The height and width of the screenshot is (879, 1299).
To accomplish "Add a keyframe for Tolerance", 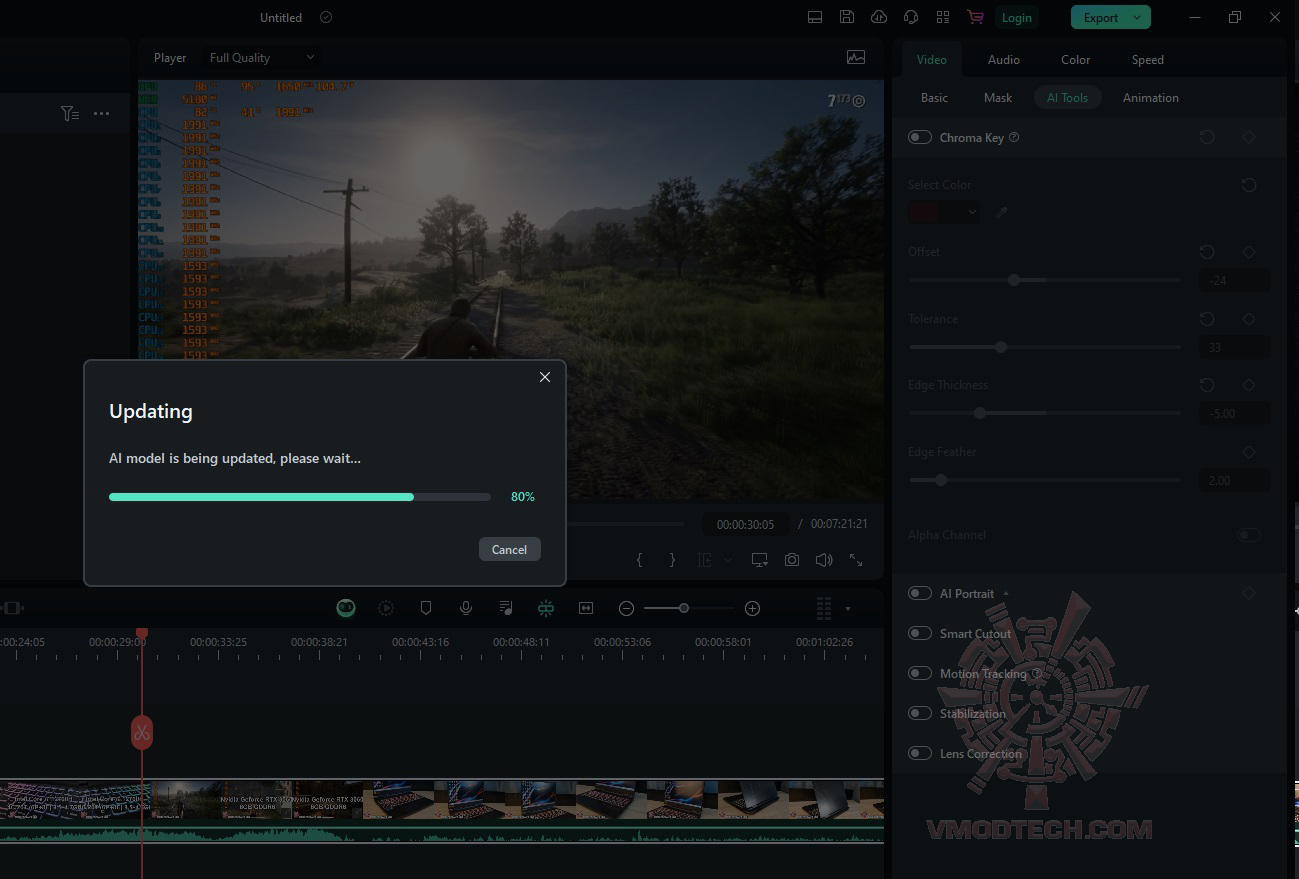I will [x=1249, y=319].
